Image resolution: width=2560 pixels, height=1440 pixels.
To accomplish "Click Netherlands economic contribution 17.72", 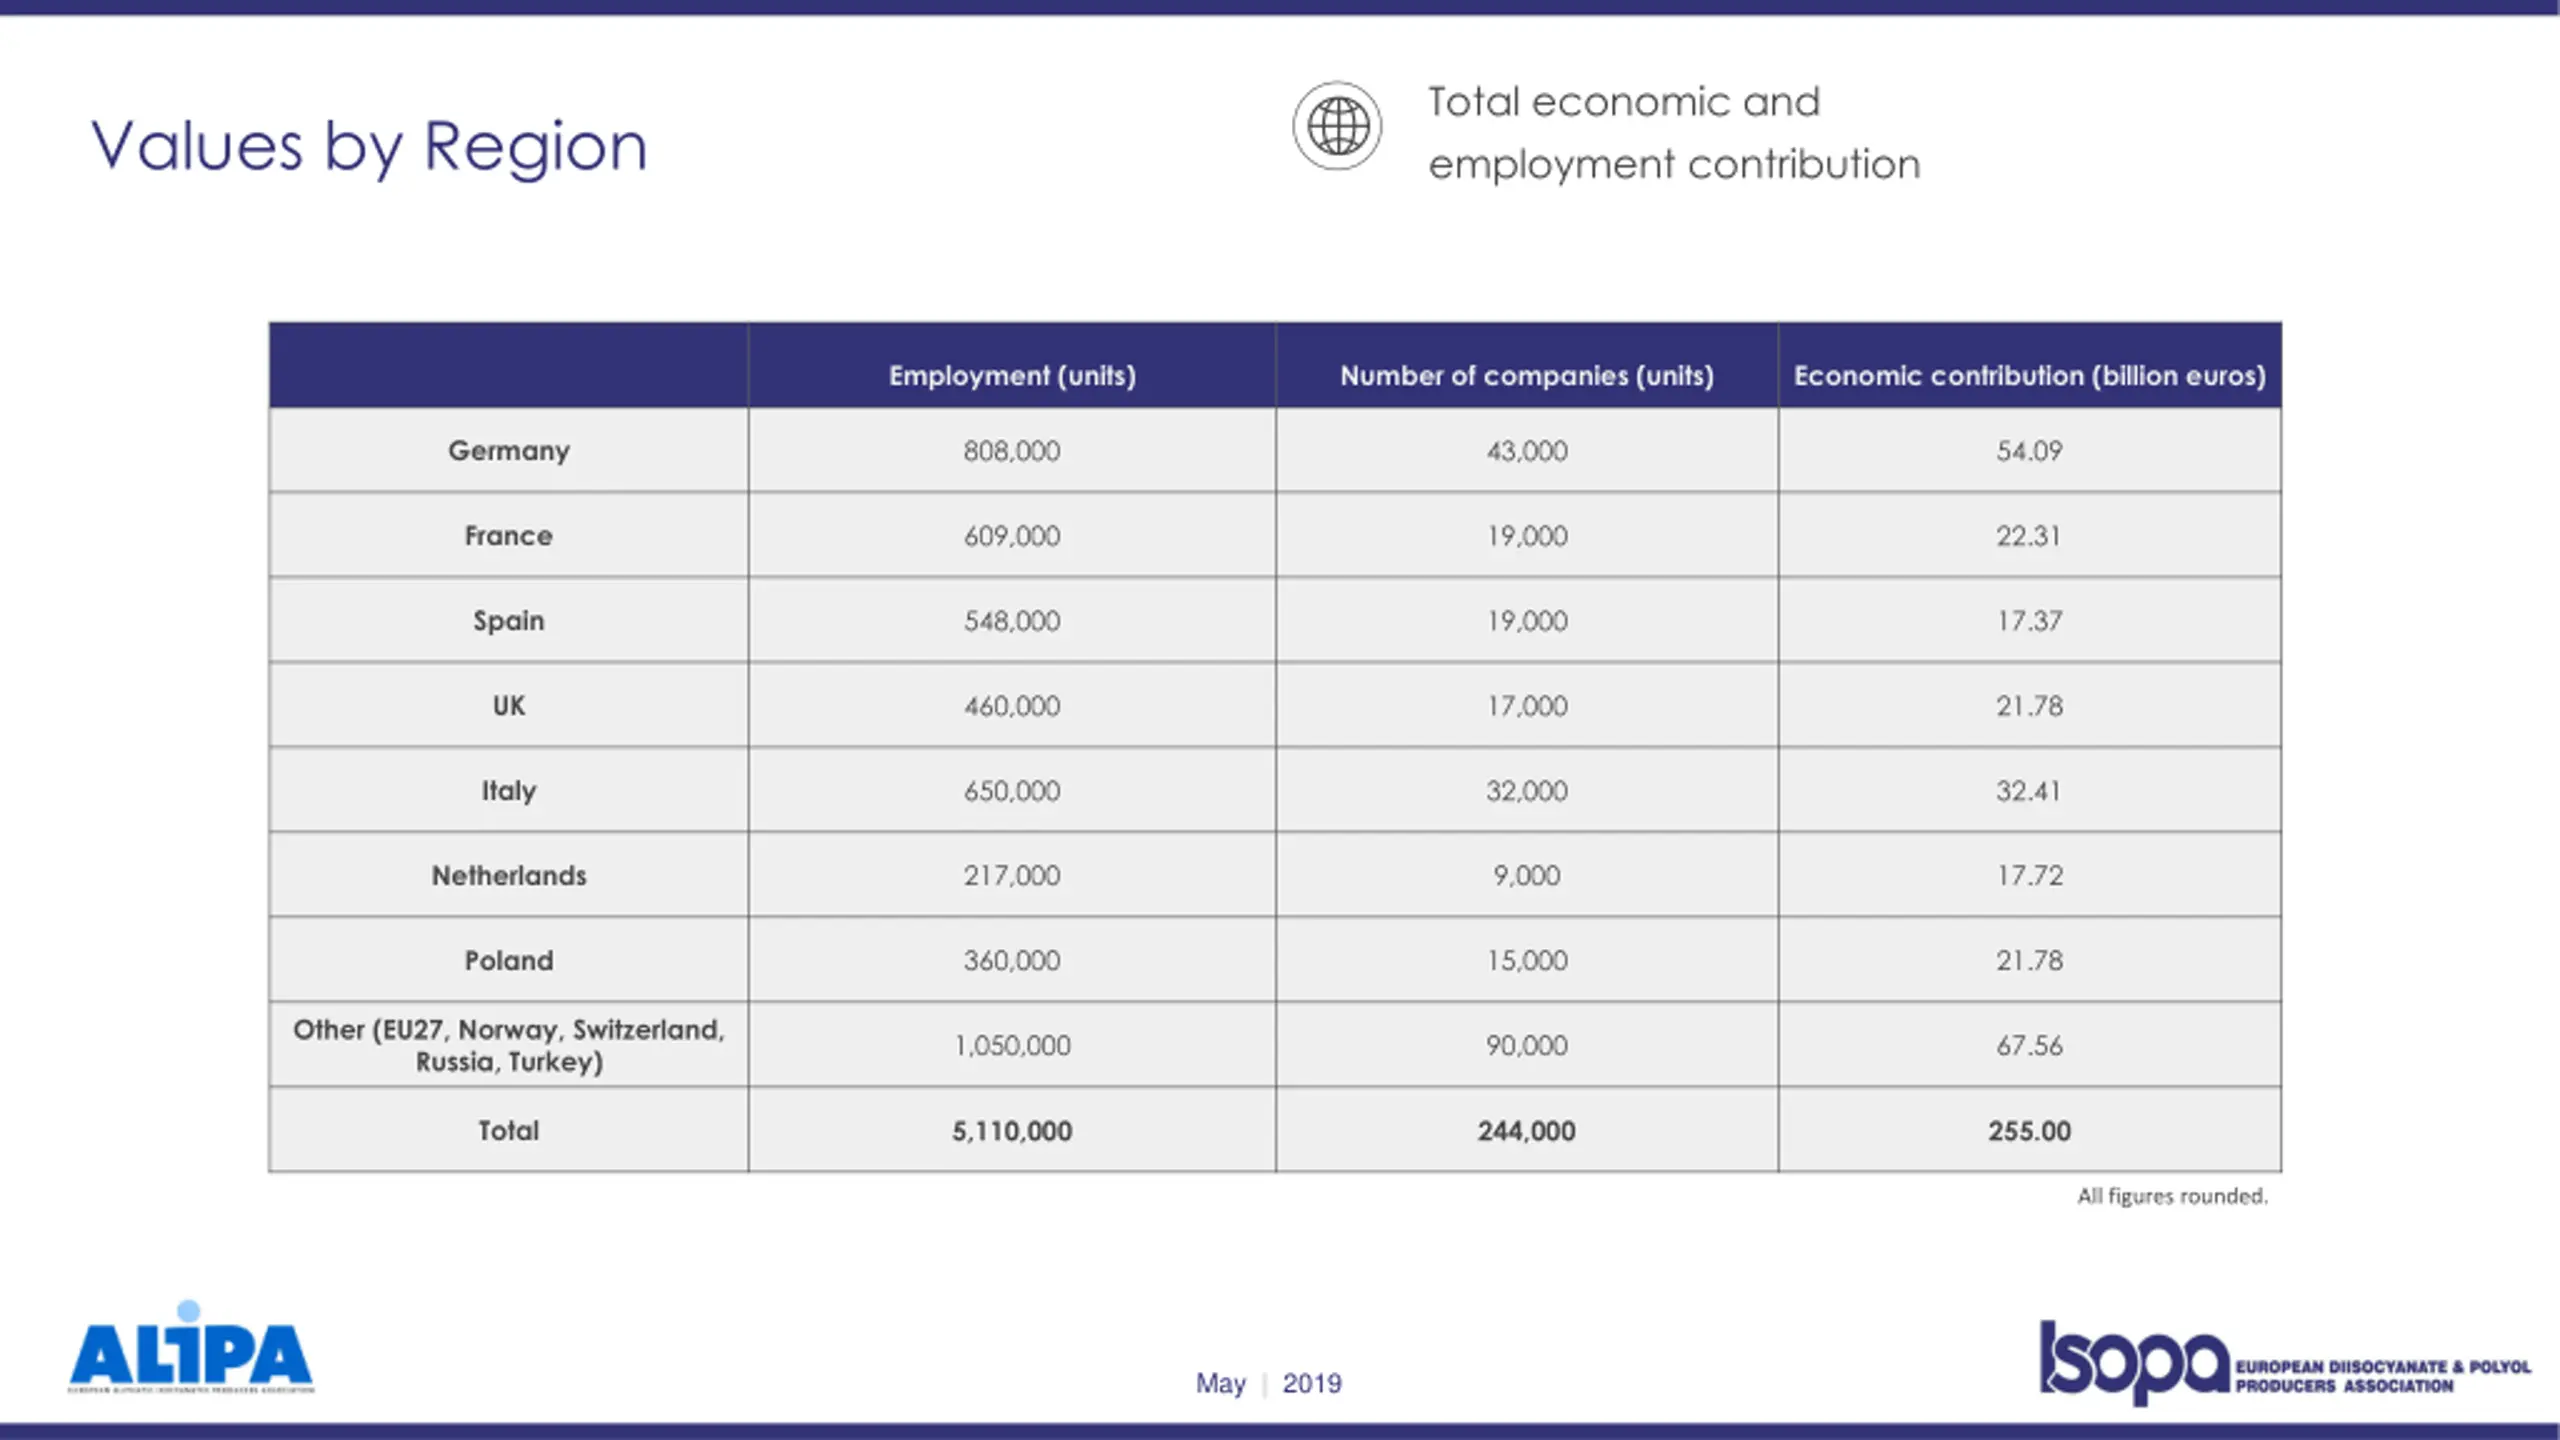I will pyautogui.click(x=2030, y=876).
